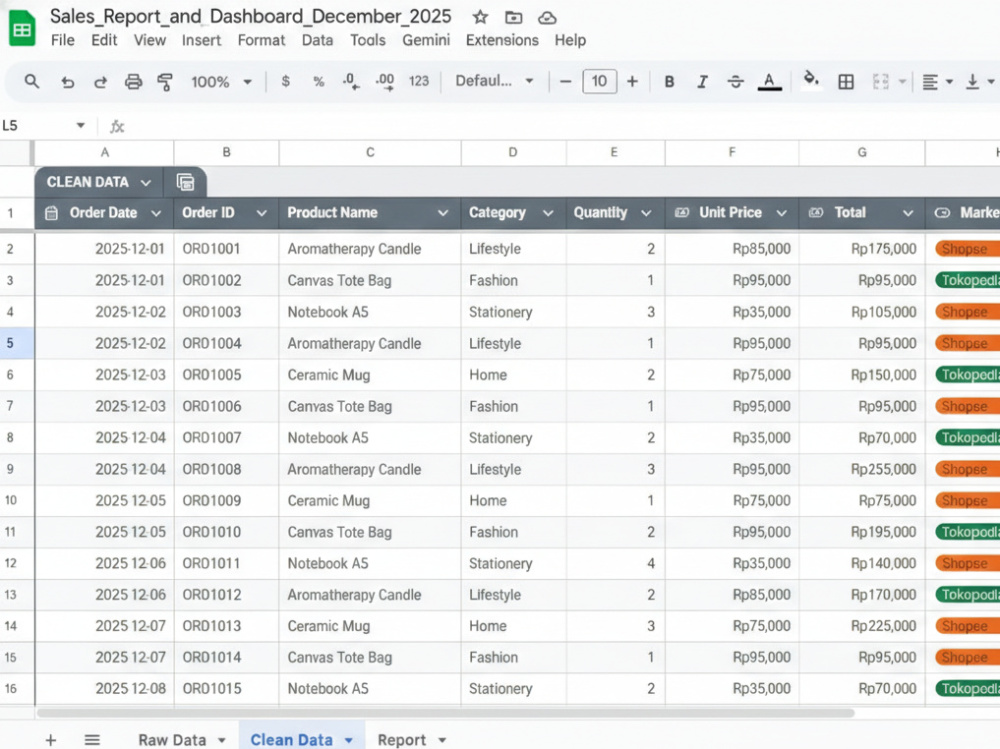Image resolution: width=1000 pixels, height=749 pixels.
Task: Decrease decimal places
Action: pos(351,82)
